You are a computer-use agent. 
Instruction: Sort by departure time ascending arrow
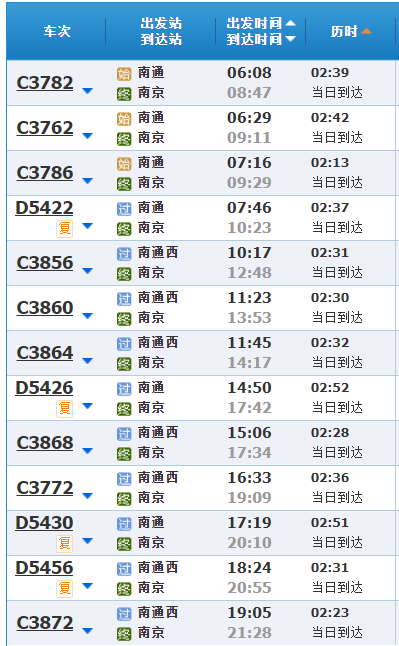click(x=290, y=23)
